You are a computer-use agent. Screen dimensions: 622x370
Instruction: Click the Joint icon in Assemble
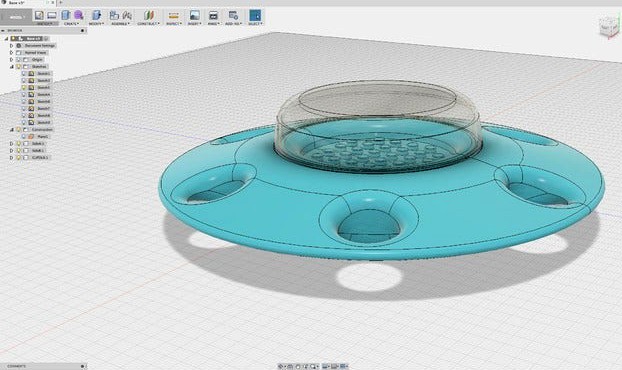pos(127,15)
